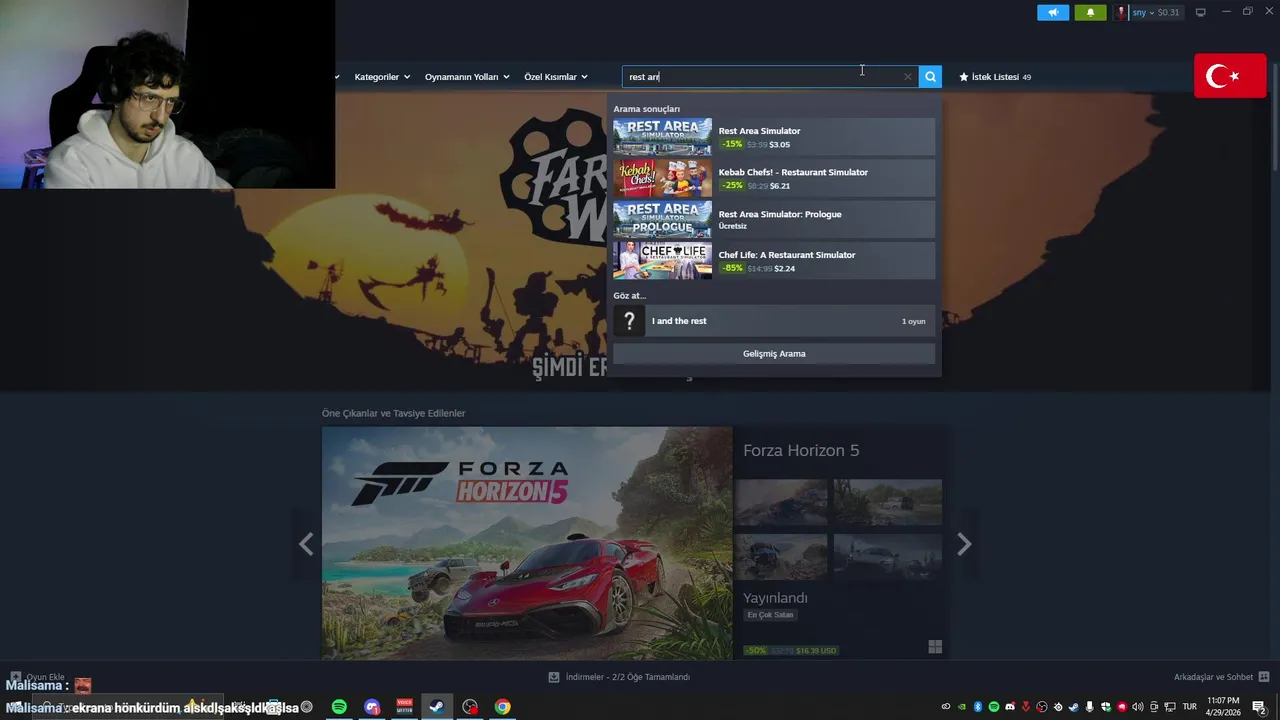Select Rest Area Simulator: Prologue result
1280x720 pixels.
tap(774, 219)
